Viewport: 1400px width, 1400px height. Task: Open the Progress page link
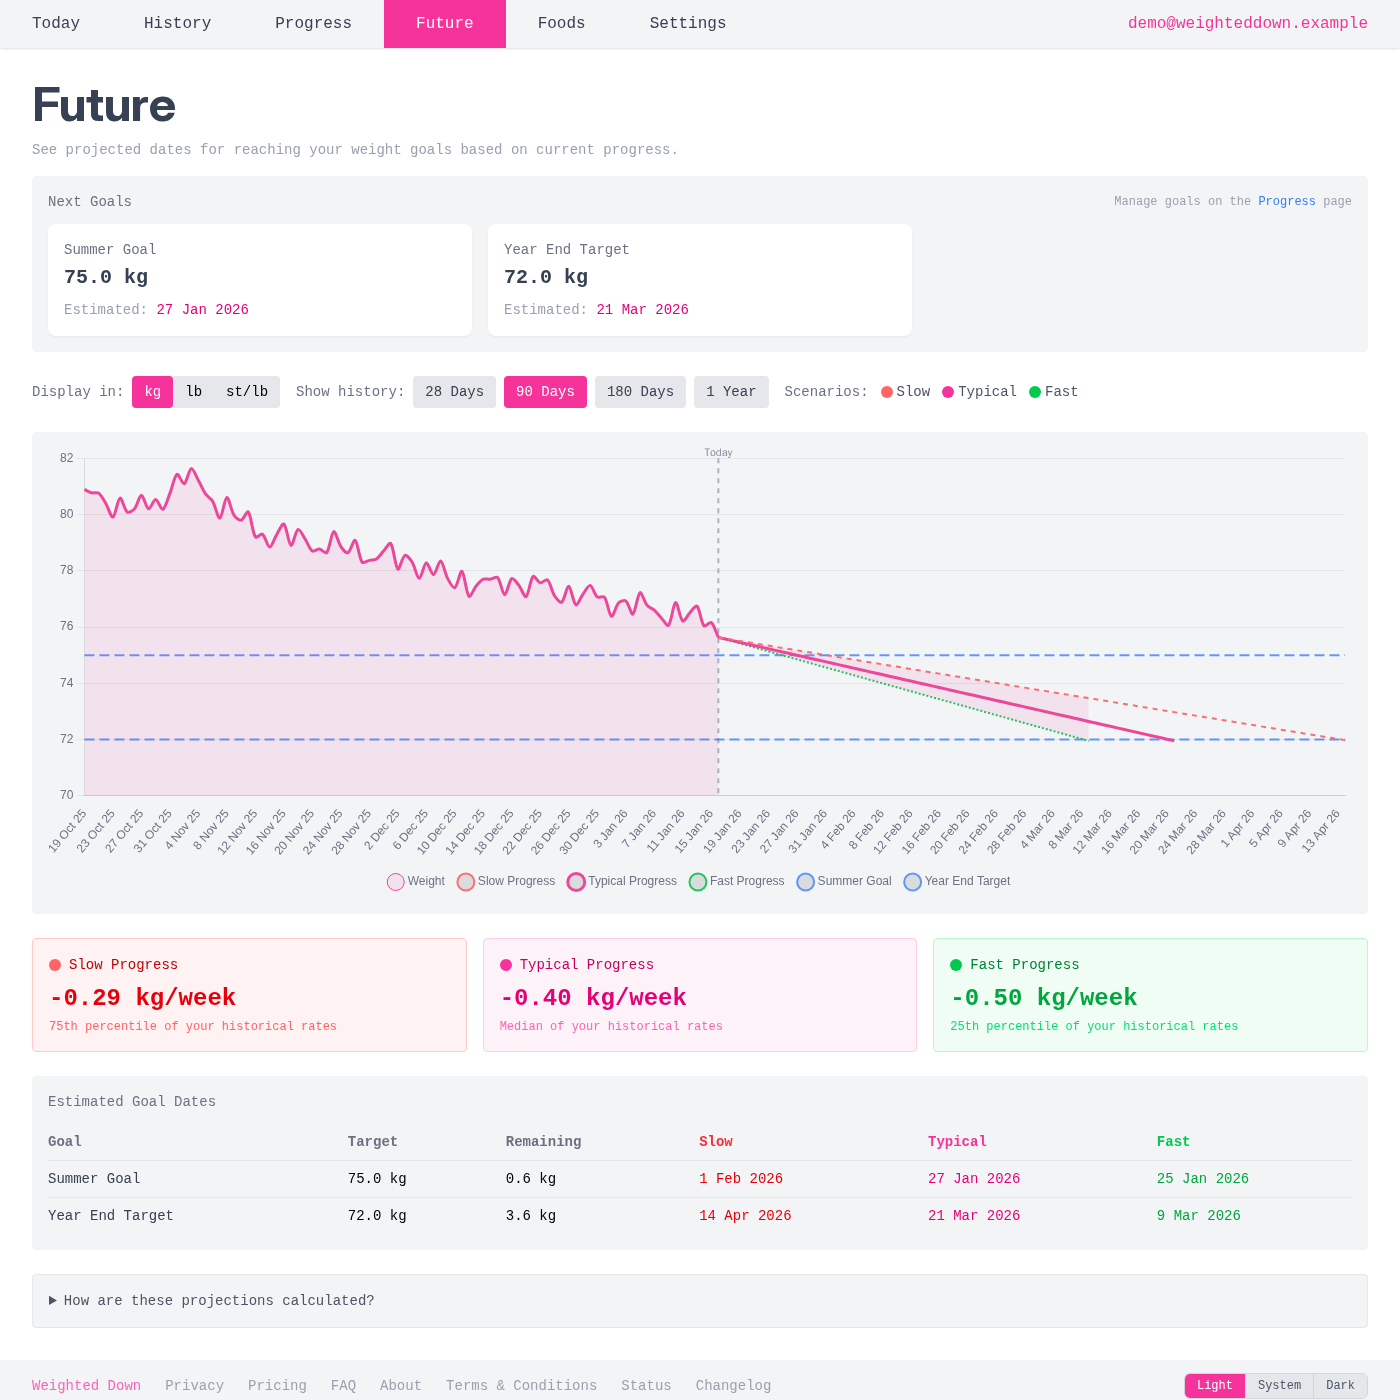tap(1287, 201)
